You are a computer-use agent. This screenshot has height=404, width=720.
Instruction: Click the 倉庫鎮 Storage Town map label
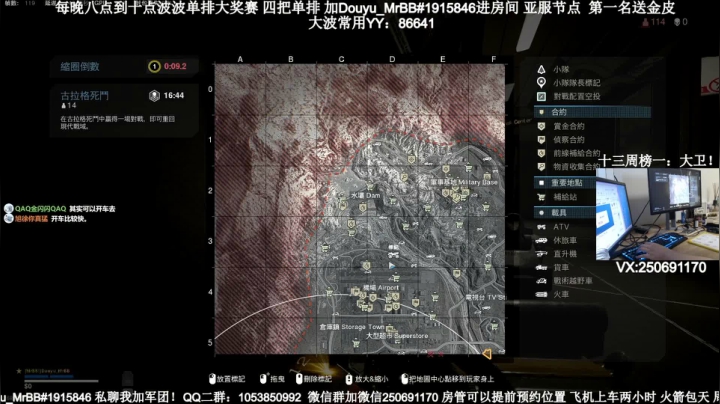pos(352,327)
